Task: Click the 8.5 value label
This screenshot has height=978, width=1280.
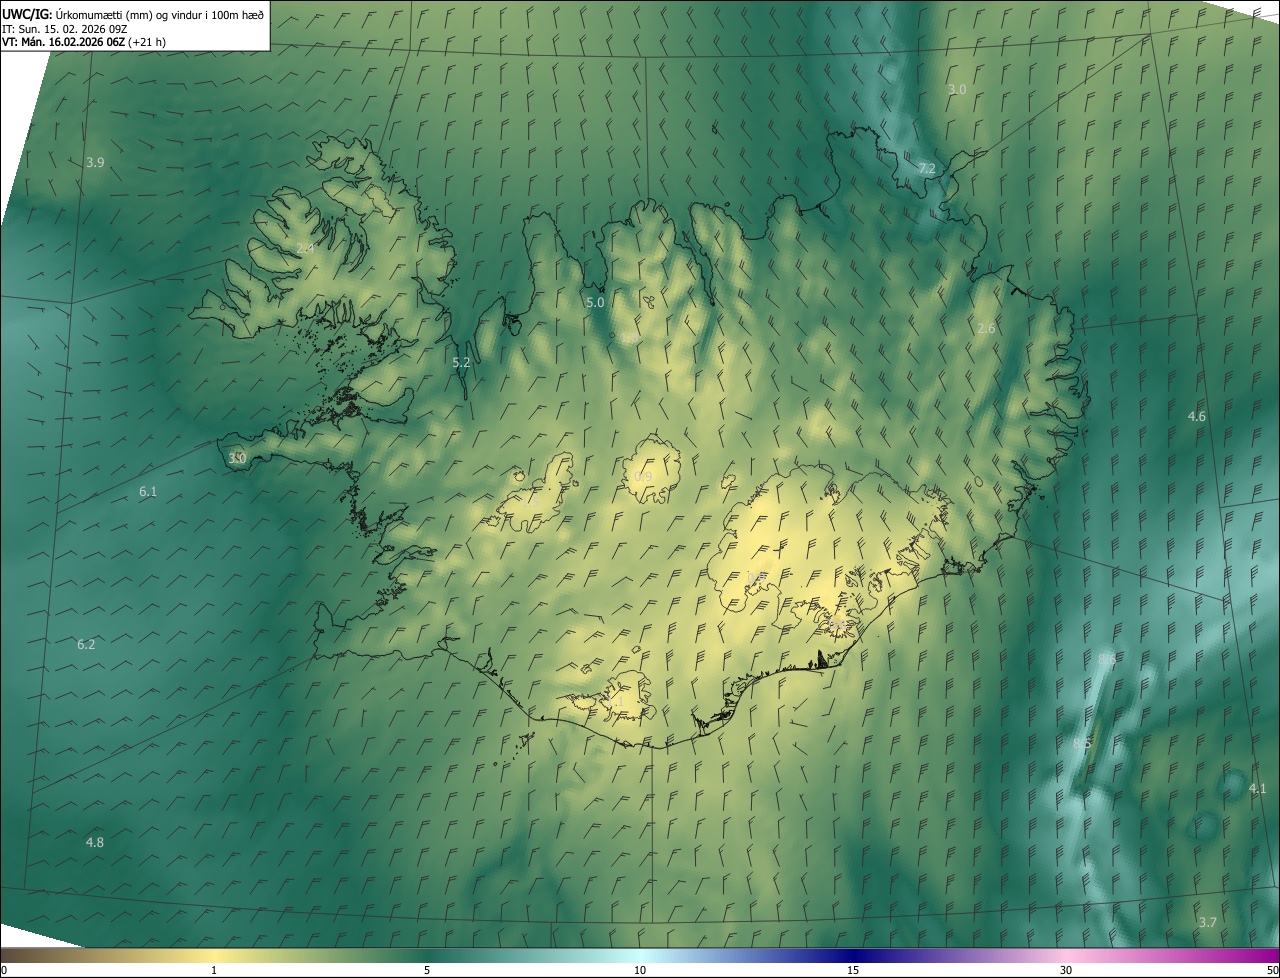Action: click(x=1082, y=743)
